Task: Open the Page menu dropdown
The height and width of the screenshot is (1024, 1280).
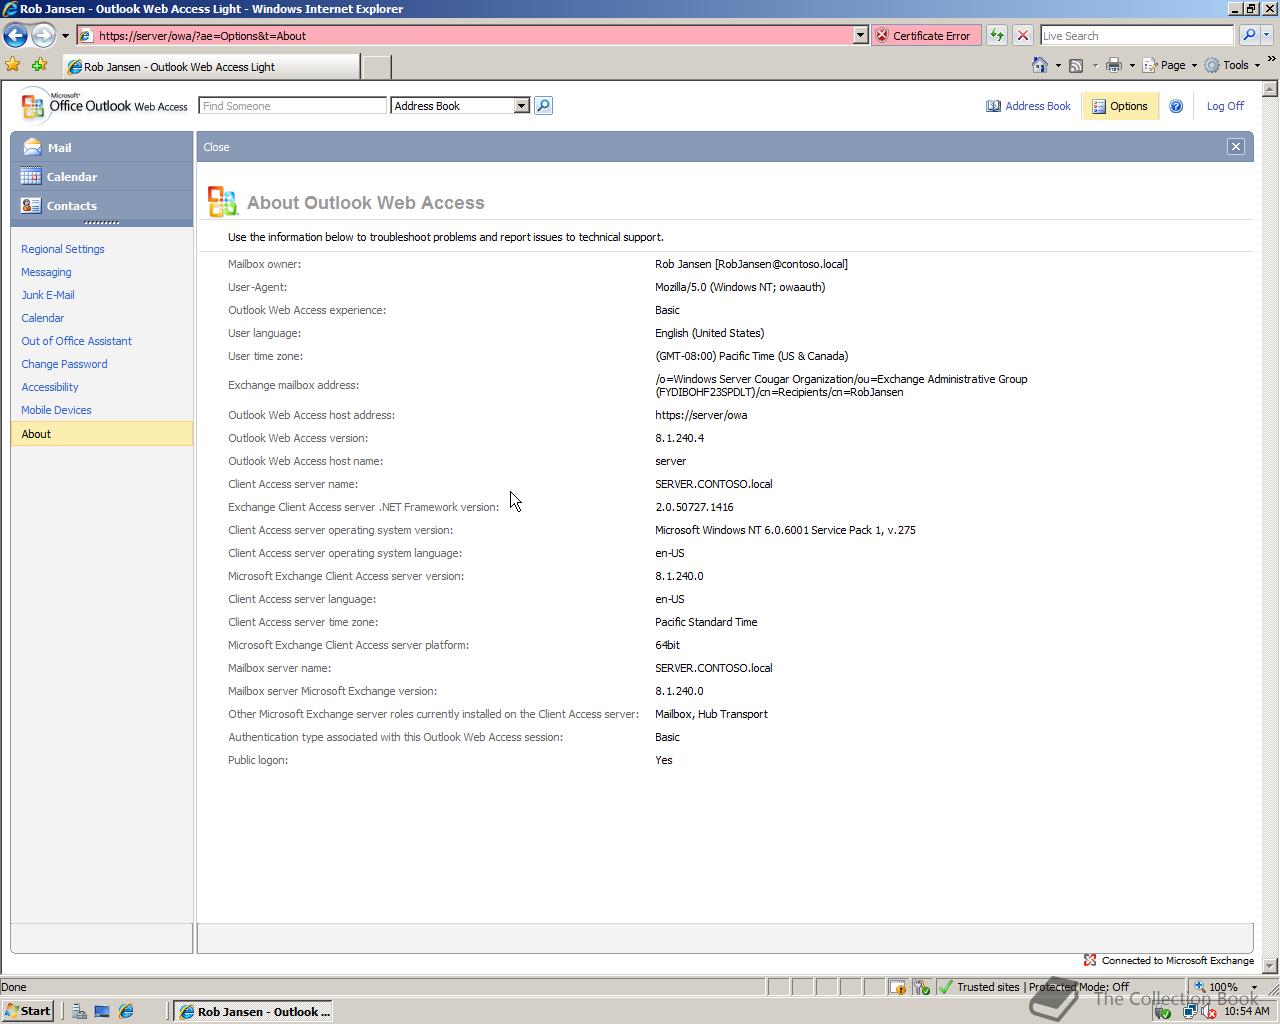Action: 1170,65
